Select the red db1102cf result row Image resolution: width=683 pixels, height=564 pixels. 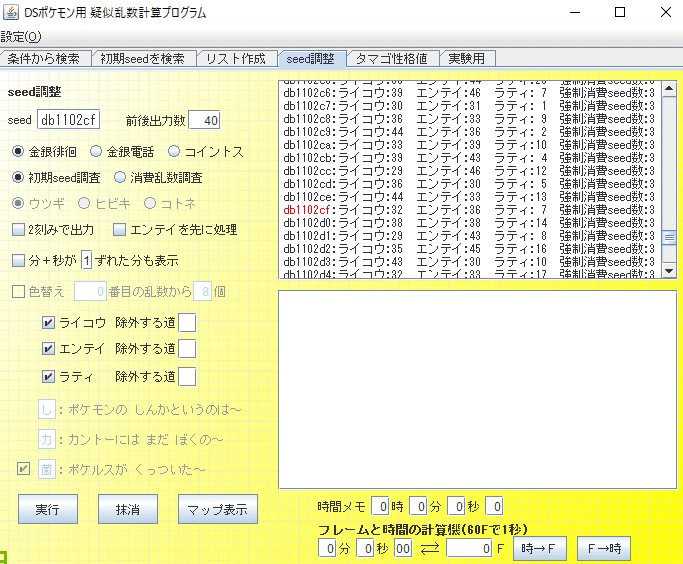(470, 210)
